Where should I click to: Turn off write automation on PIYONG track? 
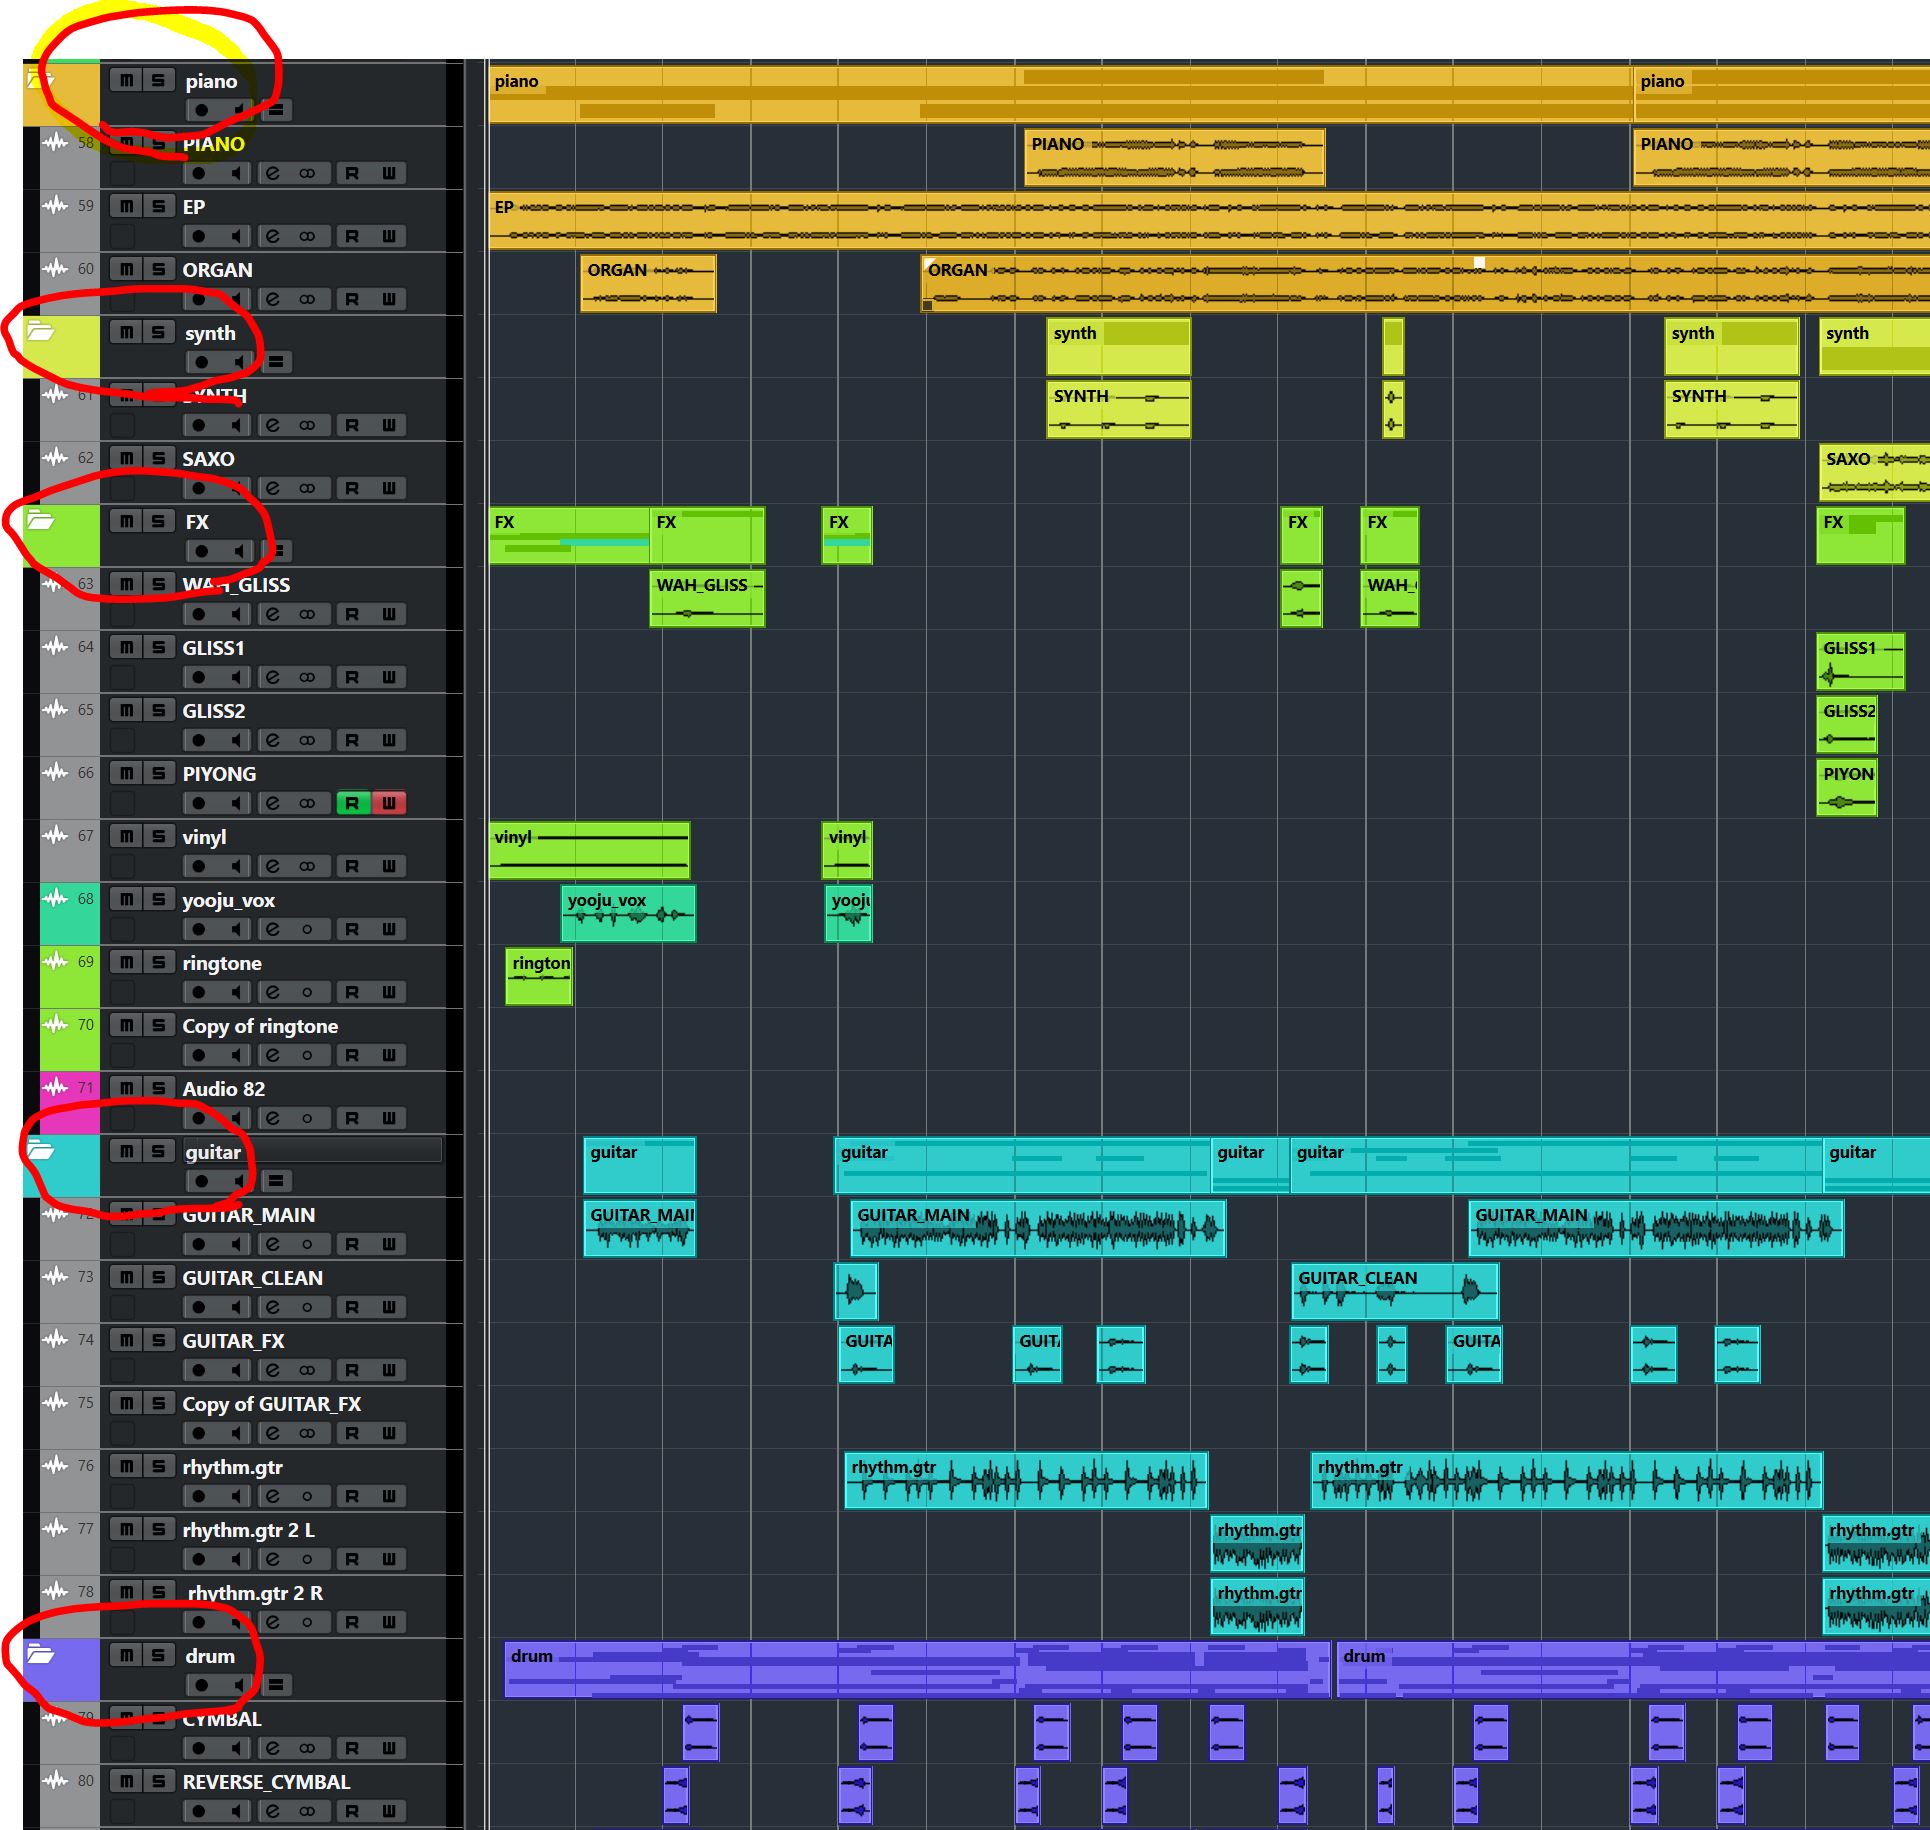(388, 803)
